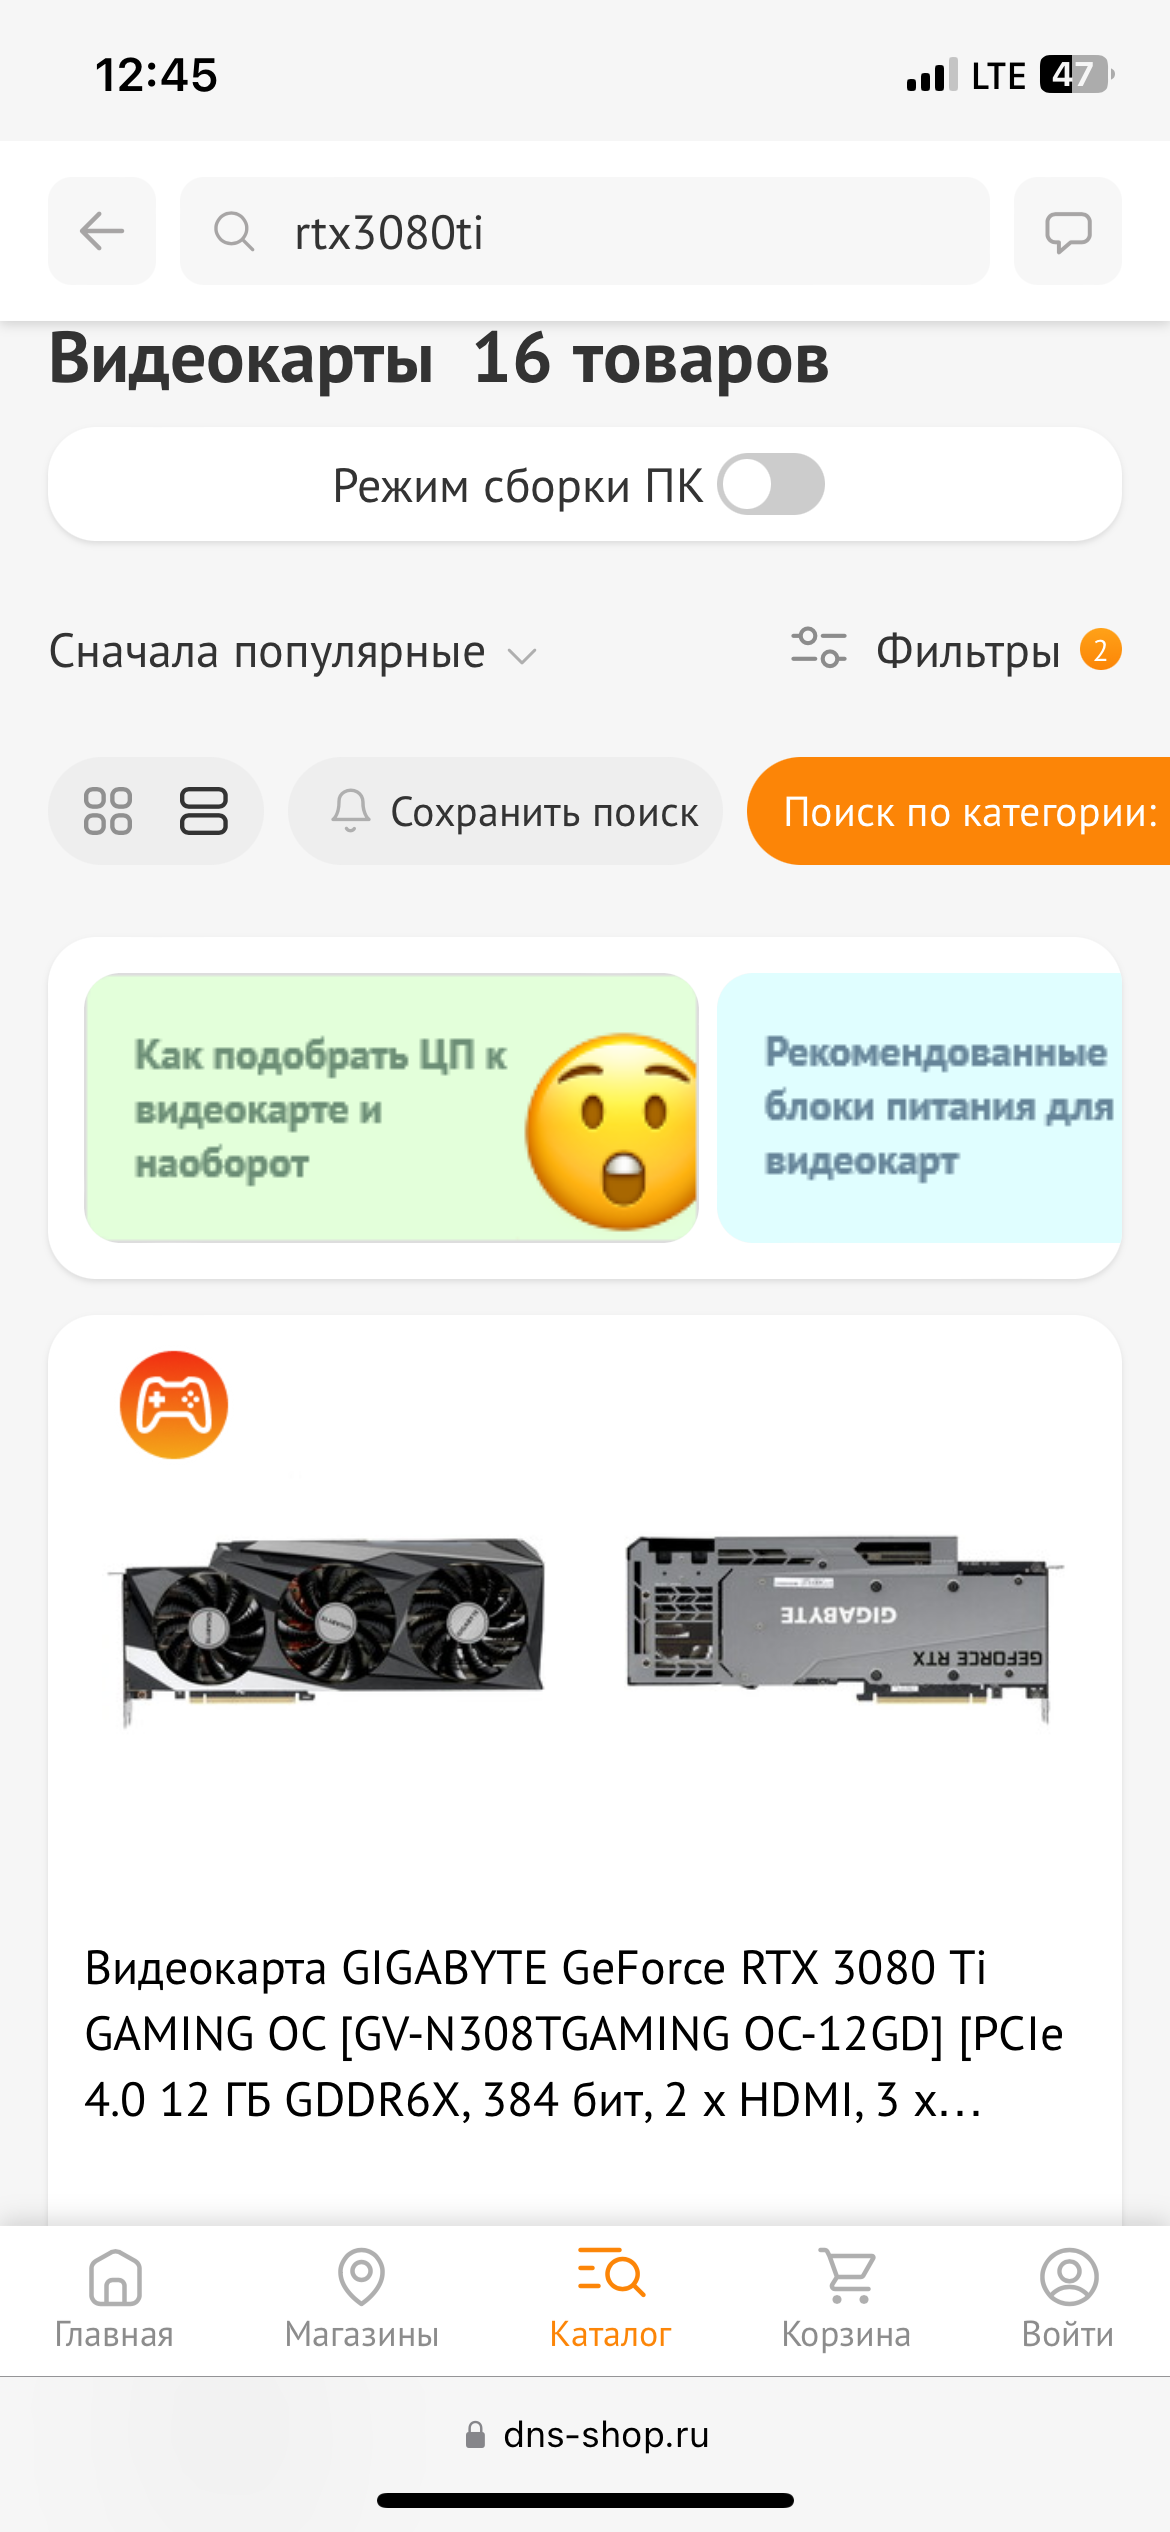The width and height of the screenshot is (1170, 2532).
Task: Click the sort chevron arrow
Action: click(522, 656)
